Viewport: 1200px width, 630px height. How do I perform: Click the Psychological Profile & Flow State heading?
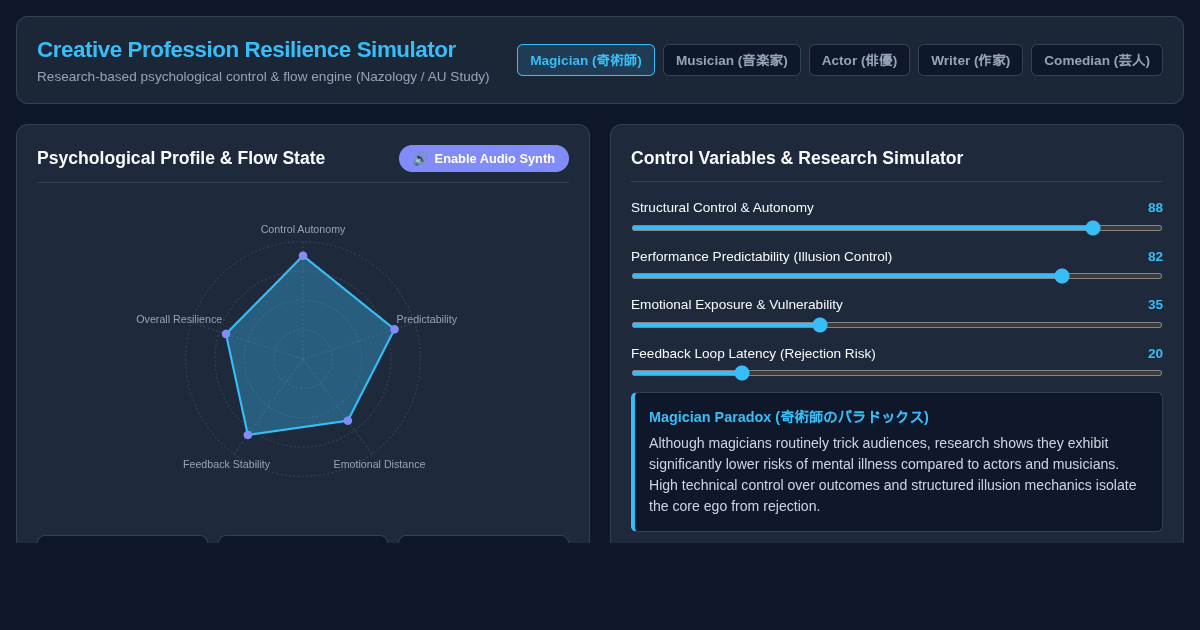[x=181, y=158]
